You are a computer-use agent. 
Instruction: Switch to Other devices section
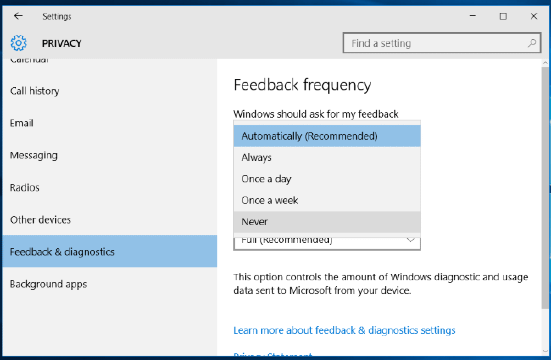pyautogui.click(x=110, y=220)
